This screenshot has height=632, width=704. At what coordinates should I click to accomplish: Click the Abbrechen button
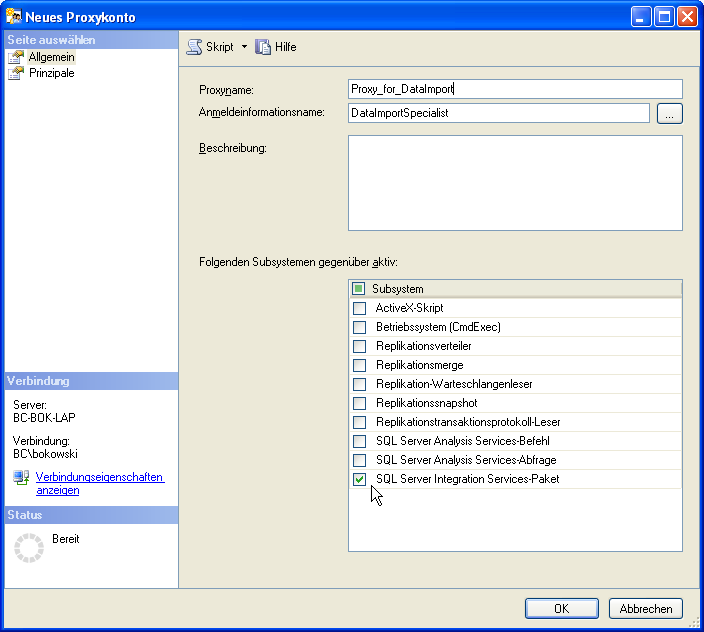pos(646,609)
